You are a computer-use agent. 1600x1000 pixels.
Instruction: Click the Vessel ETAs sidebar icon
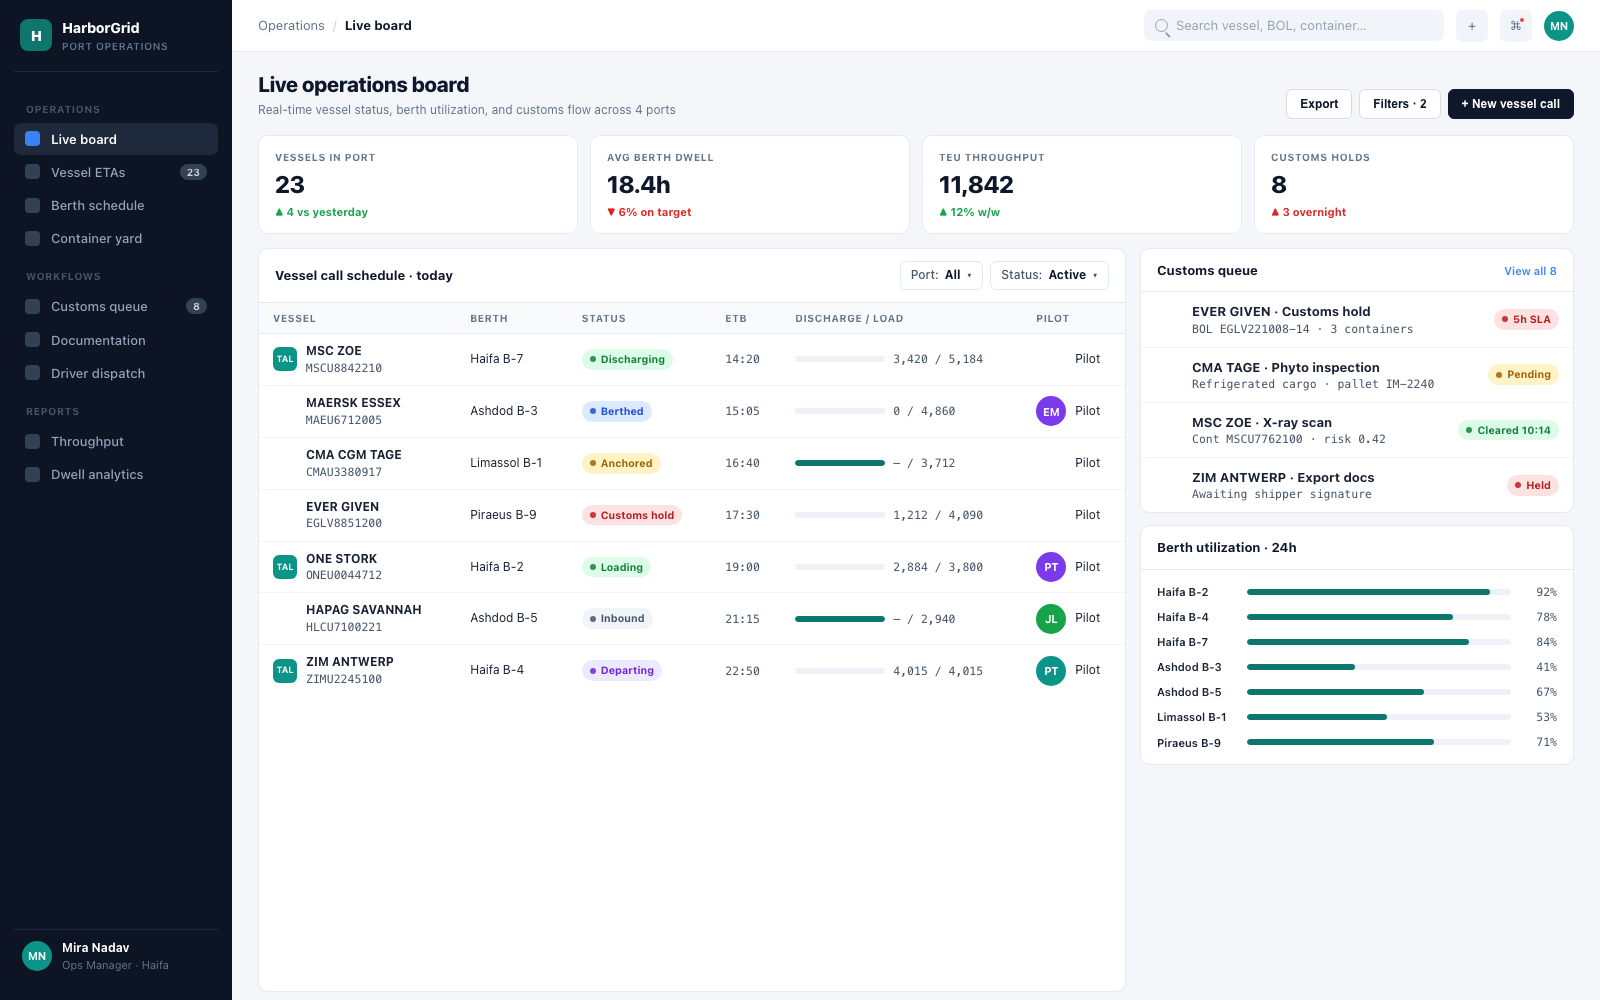(32, 172)
